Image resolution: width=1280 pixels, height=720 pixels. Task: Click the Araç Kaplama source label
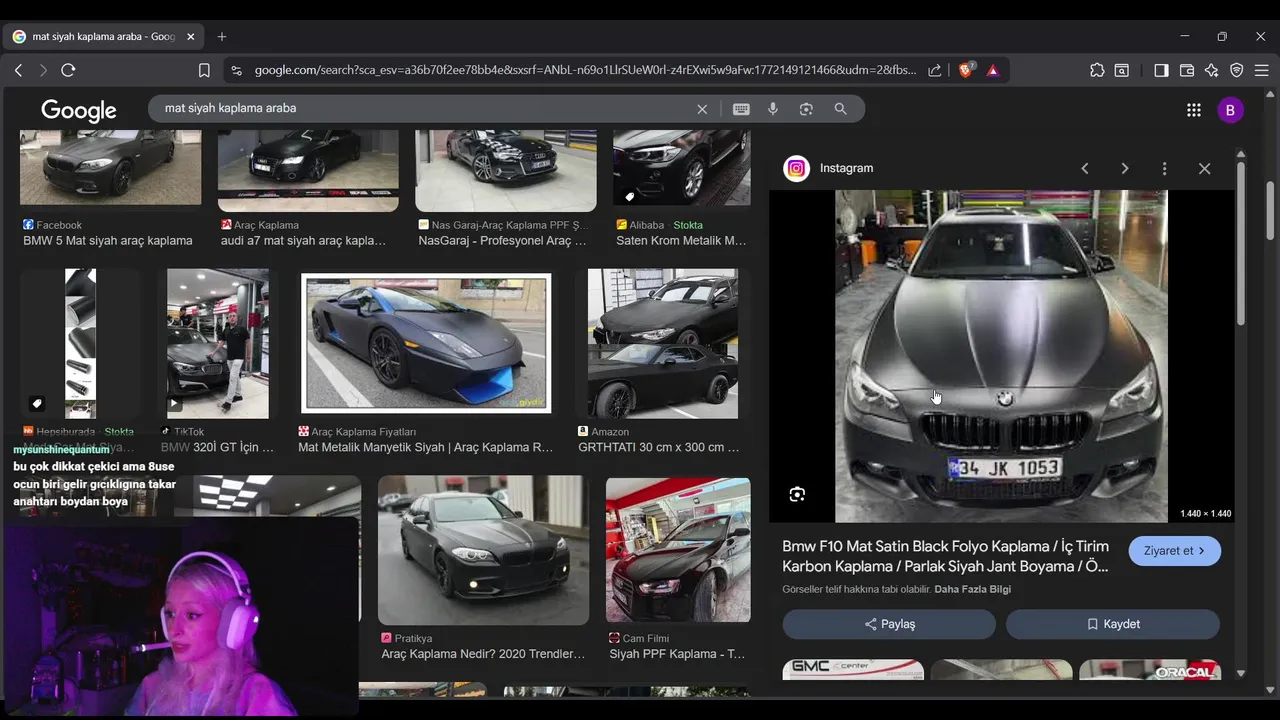tap(266, 225)
